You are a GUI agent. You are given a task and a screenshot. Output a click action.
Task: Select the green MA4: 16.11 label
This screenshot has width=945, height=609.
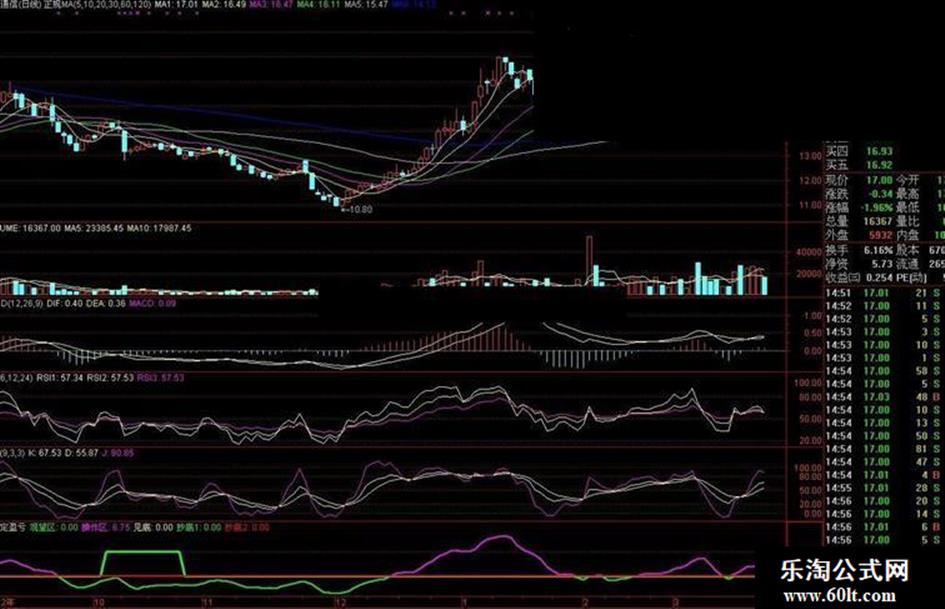318,4
